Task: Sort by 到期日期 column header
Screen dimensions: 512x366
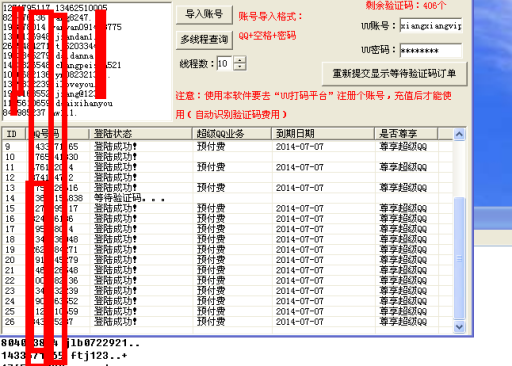Action: 323,134
